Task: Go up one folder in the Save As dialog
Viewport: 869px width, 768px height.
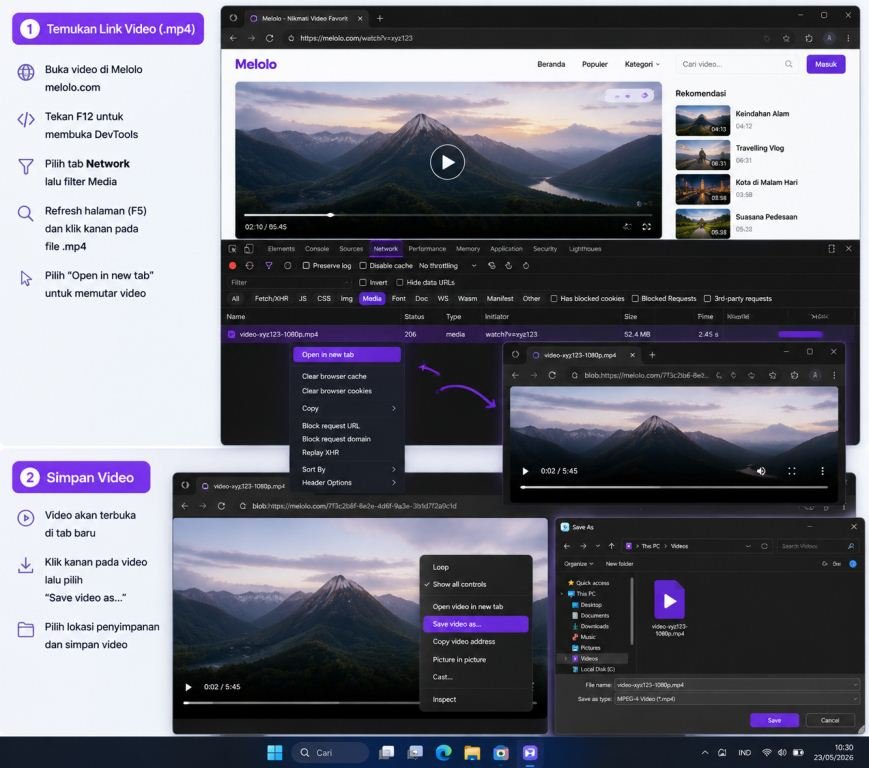Action: 611,546
